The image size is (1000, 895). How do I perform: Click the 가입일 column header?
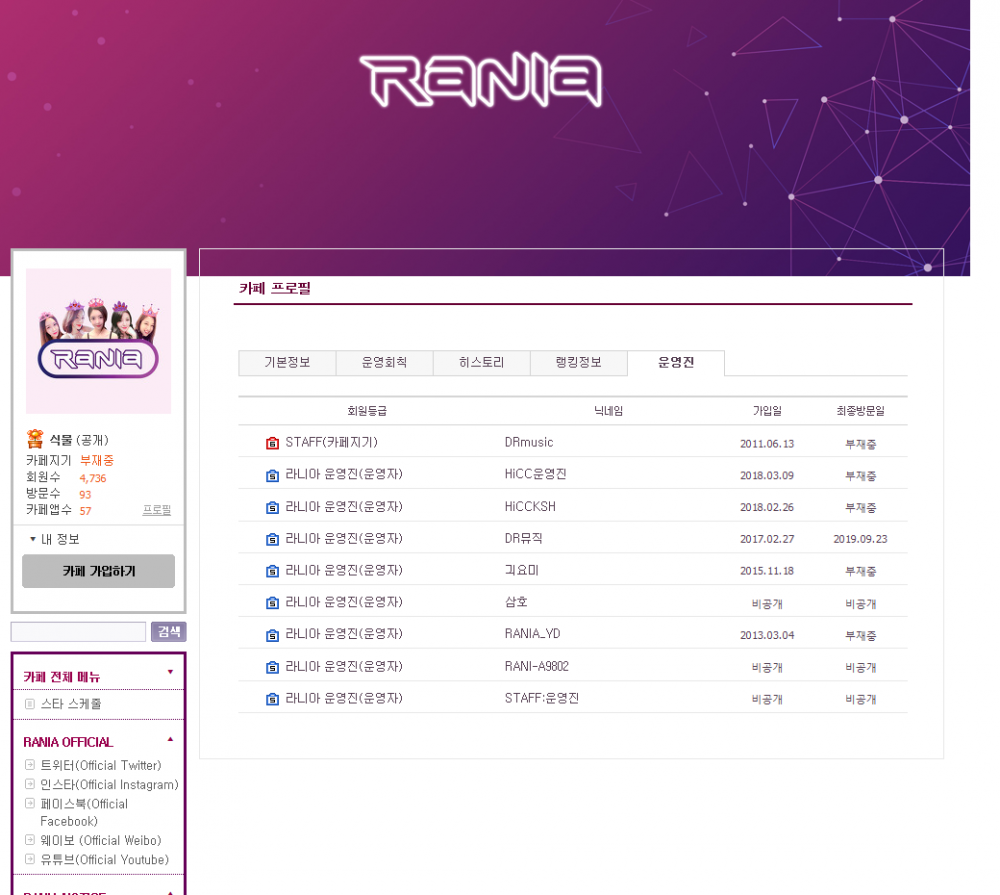(767, 411)
